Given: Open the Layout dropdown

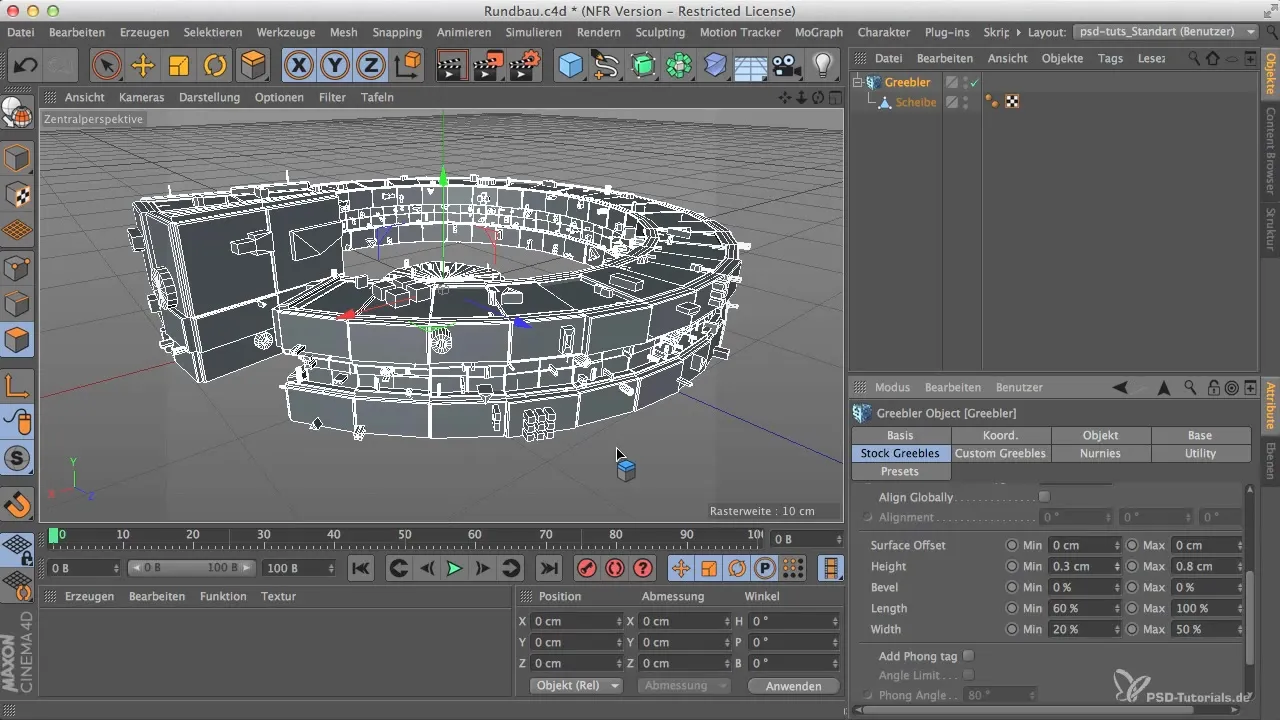Looking at the screenshot, I should tap(1165, 32).
